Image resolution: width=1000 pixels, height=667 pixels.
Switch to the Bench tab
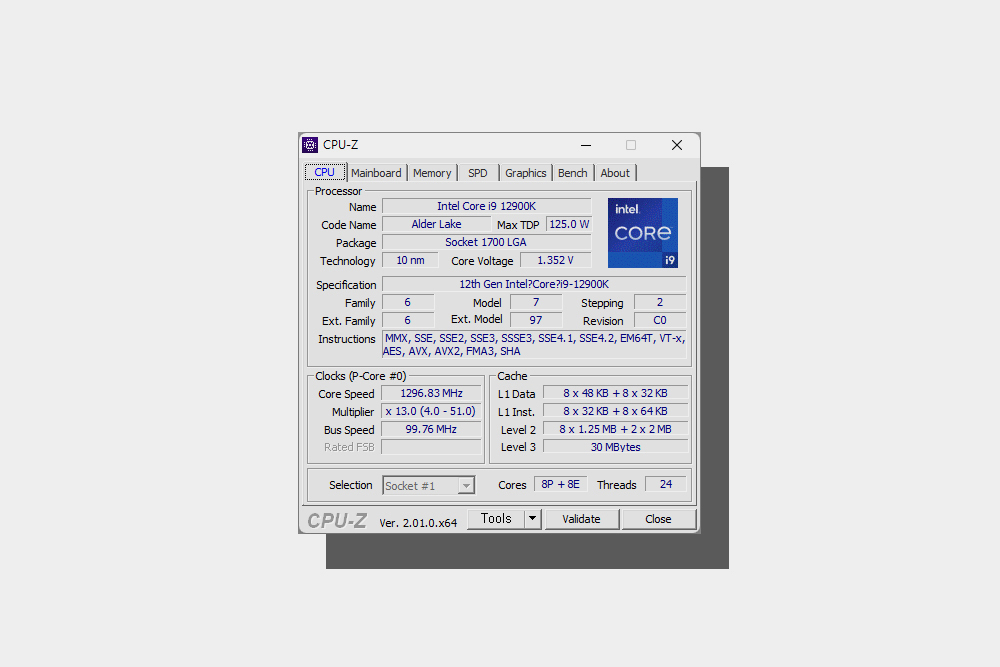pyautogui.click(x=573, y=173)
